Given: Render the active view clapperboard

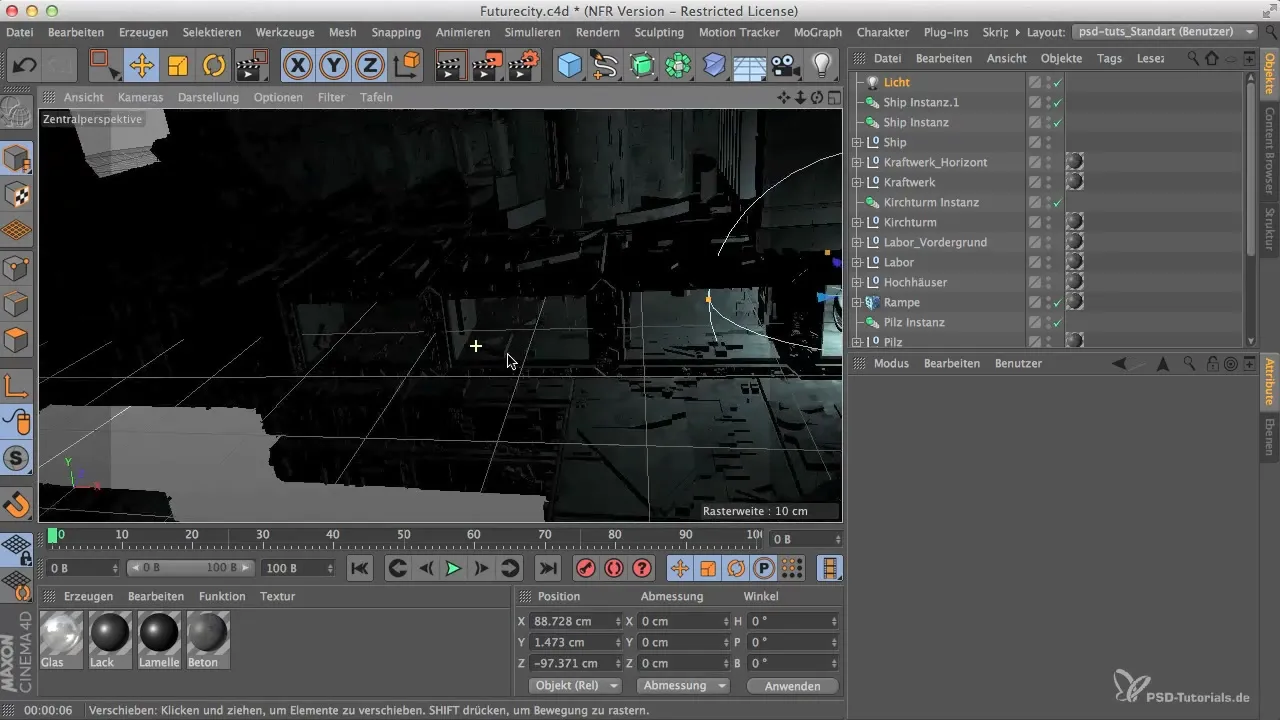Looking at the screenshot, I should 451,67.
